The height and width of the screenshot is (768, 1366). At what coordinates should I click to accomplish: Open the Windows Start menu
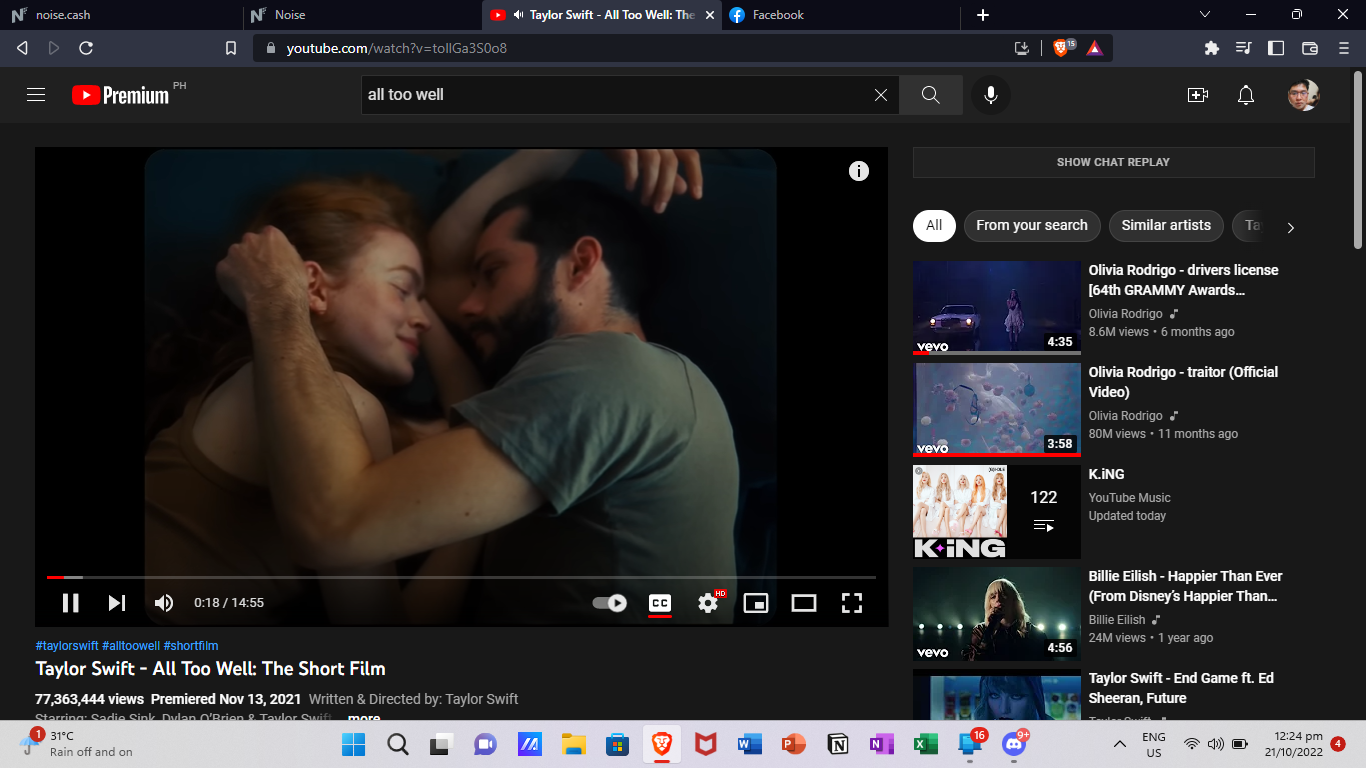click(x=353, y=744)
